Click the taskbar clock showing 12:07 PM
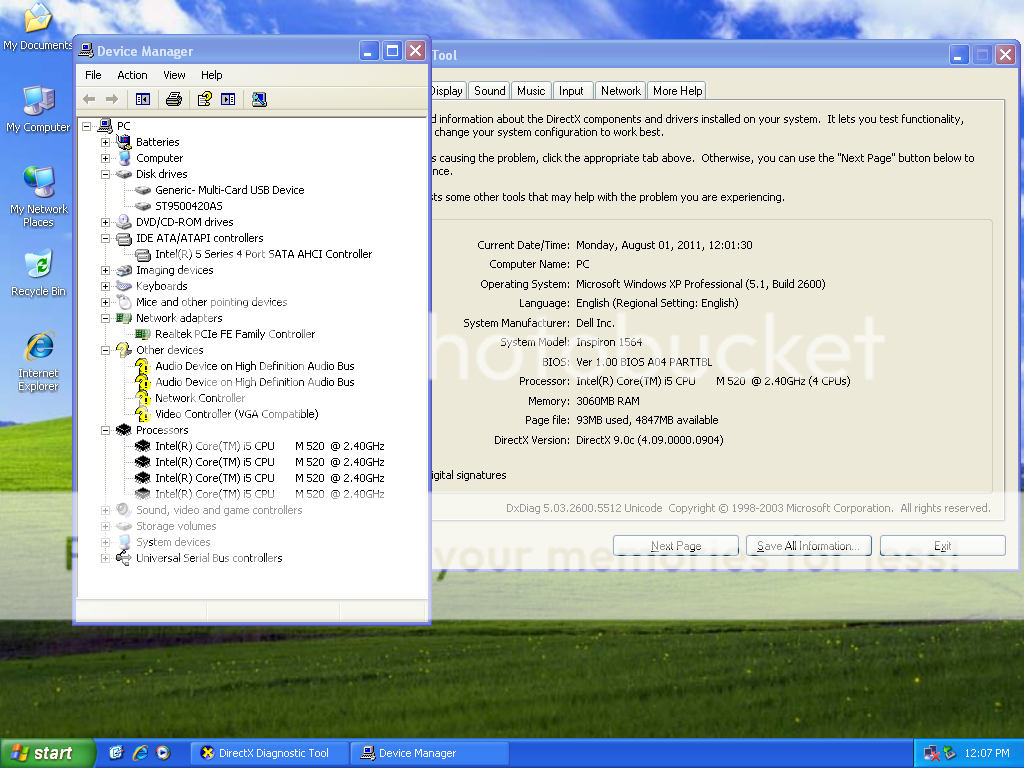 (987, 753)
